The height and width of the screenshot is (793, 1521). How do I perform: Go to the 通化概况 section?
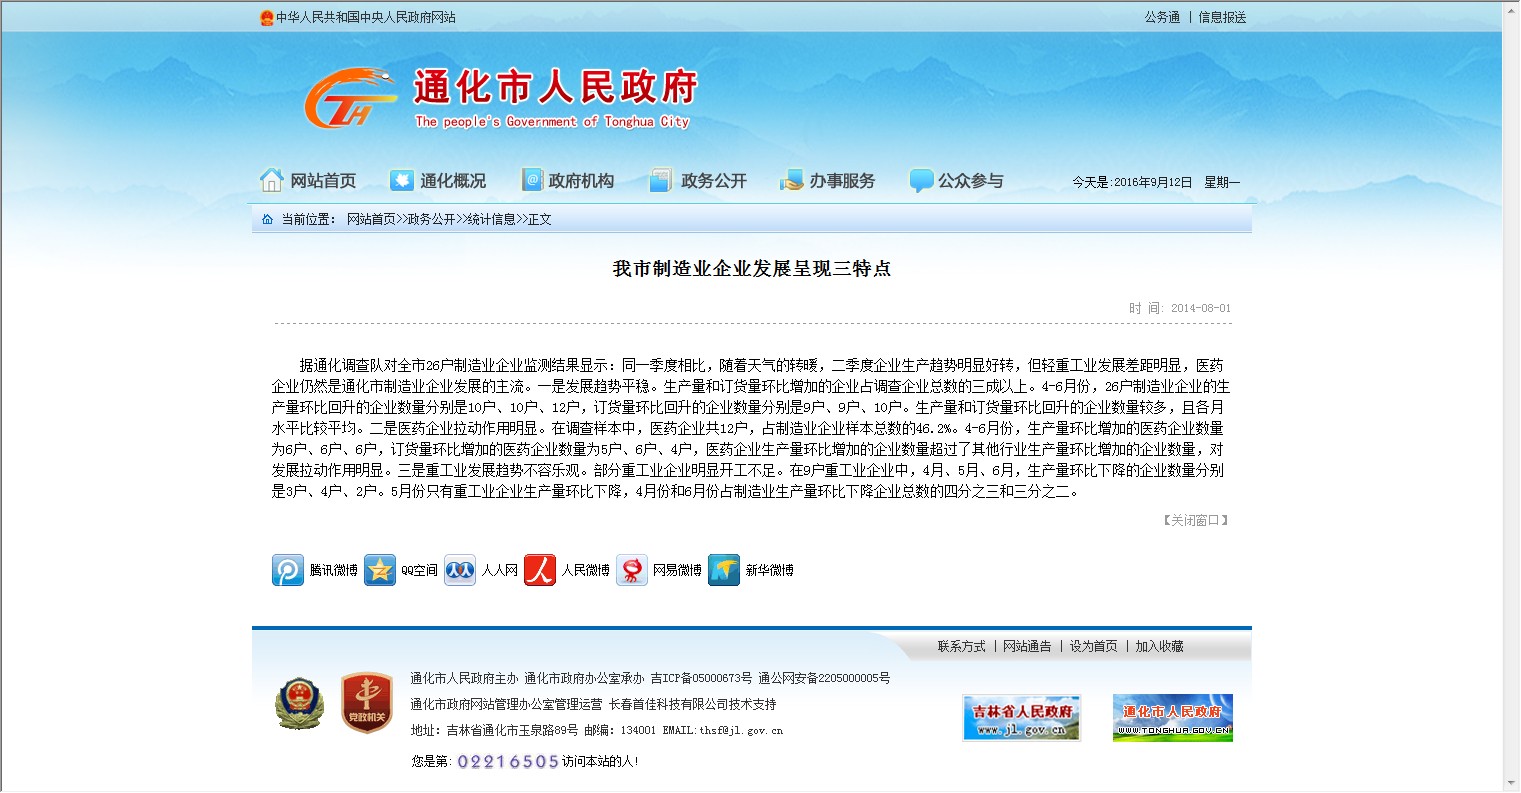coord(438,181)
